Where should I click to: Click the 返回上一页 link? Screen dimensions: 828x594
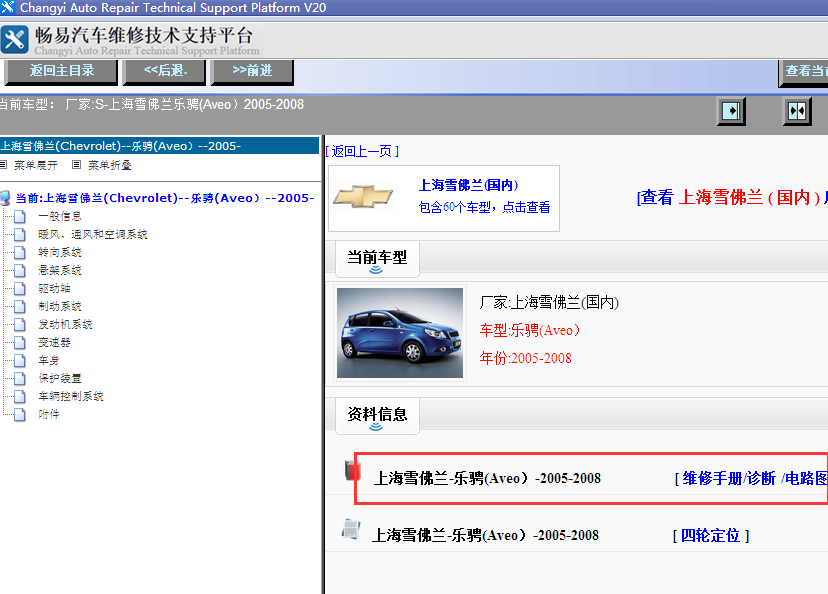[362, 152]
